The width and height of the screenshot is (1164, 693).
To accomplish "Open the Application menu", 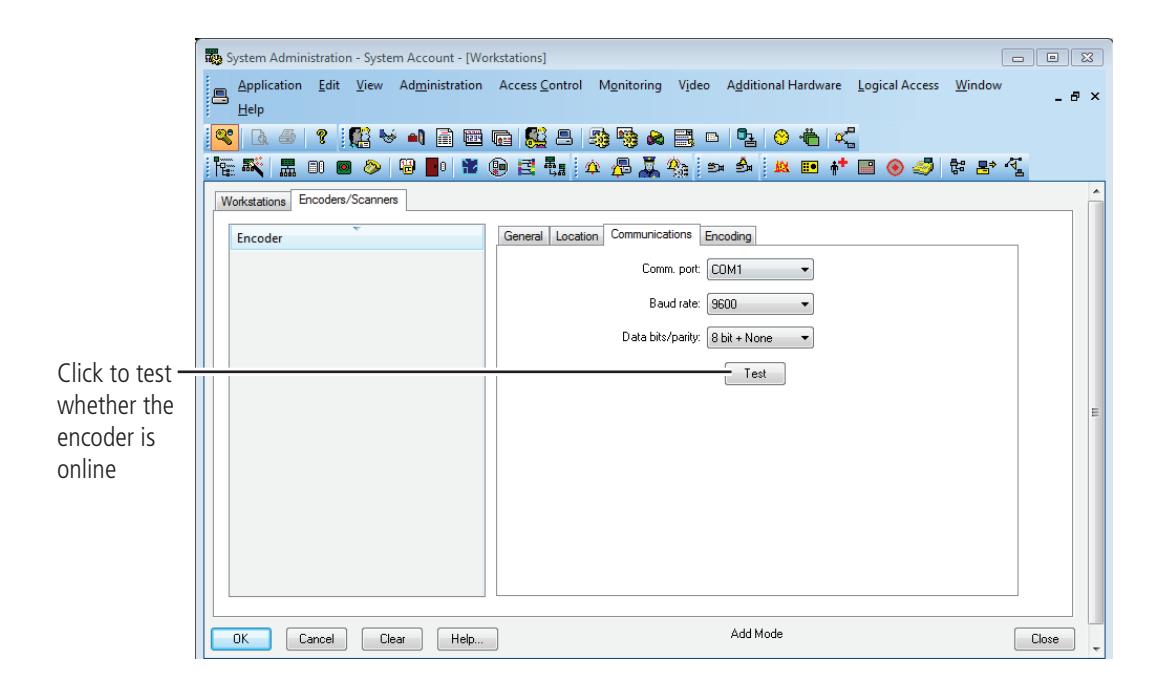I will 269,85.
